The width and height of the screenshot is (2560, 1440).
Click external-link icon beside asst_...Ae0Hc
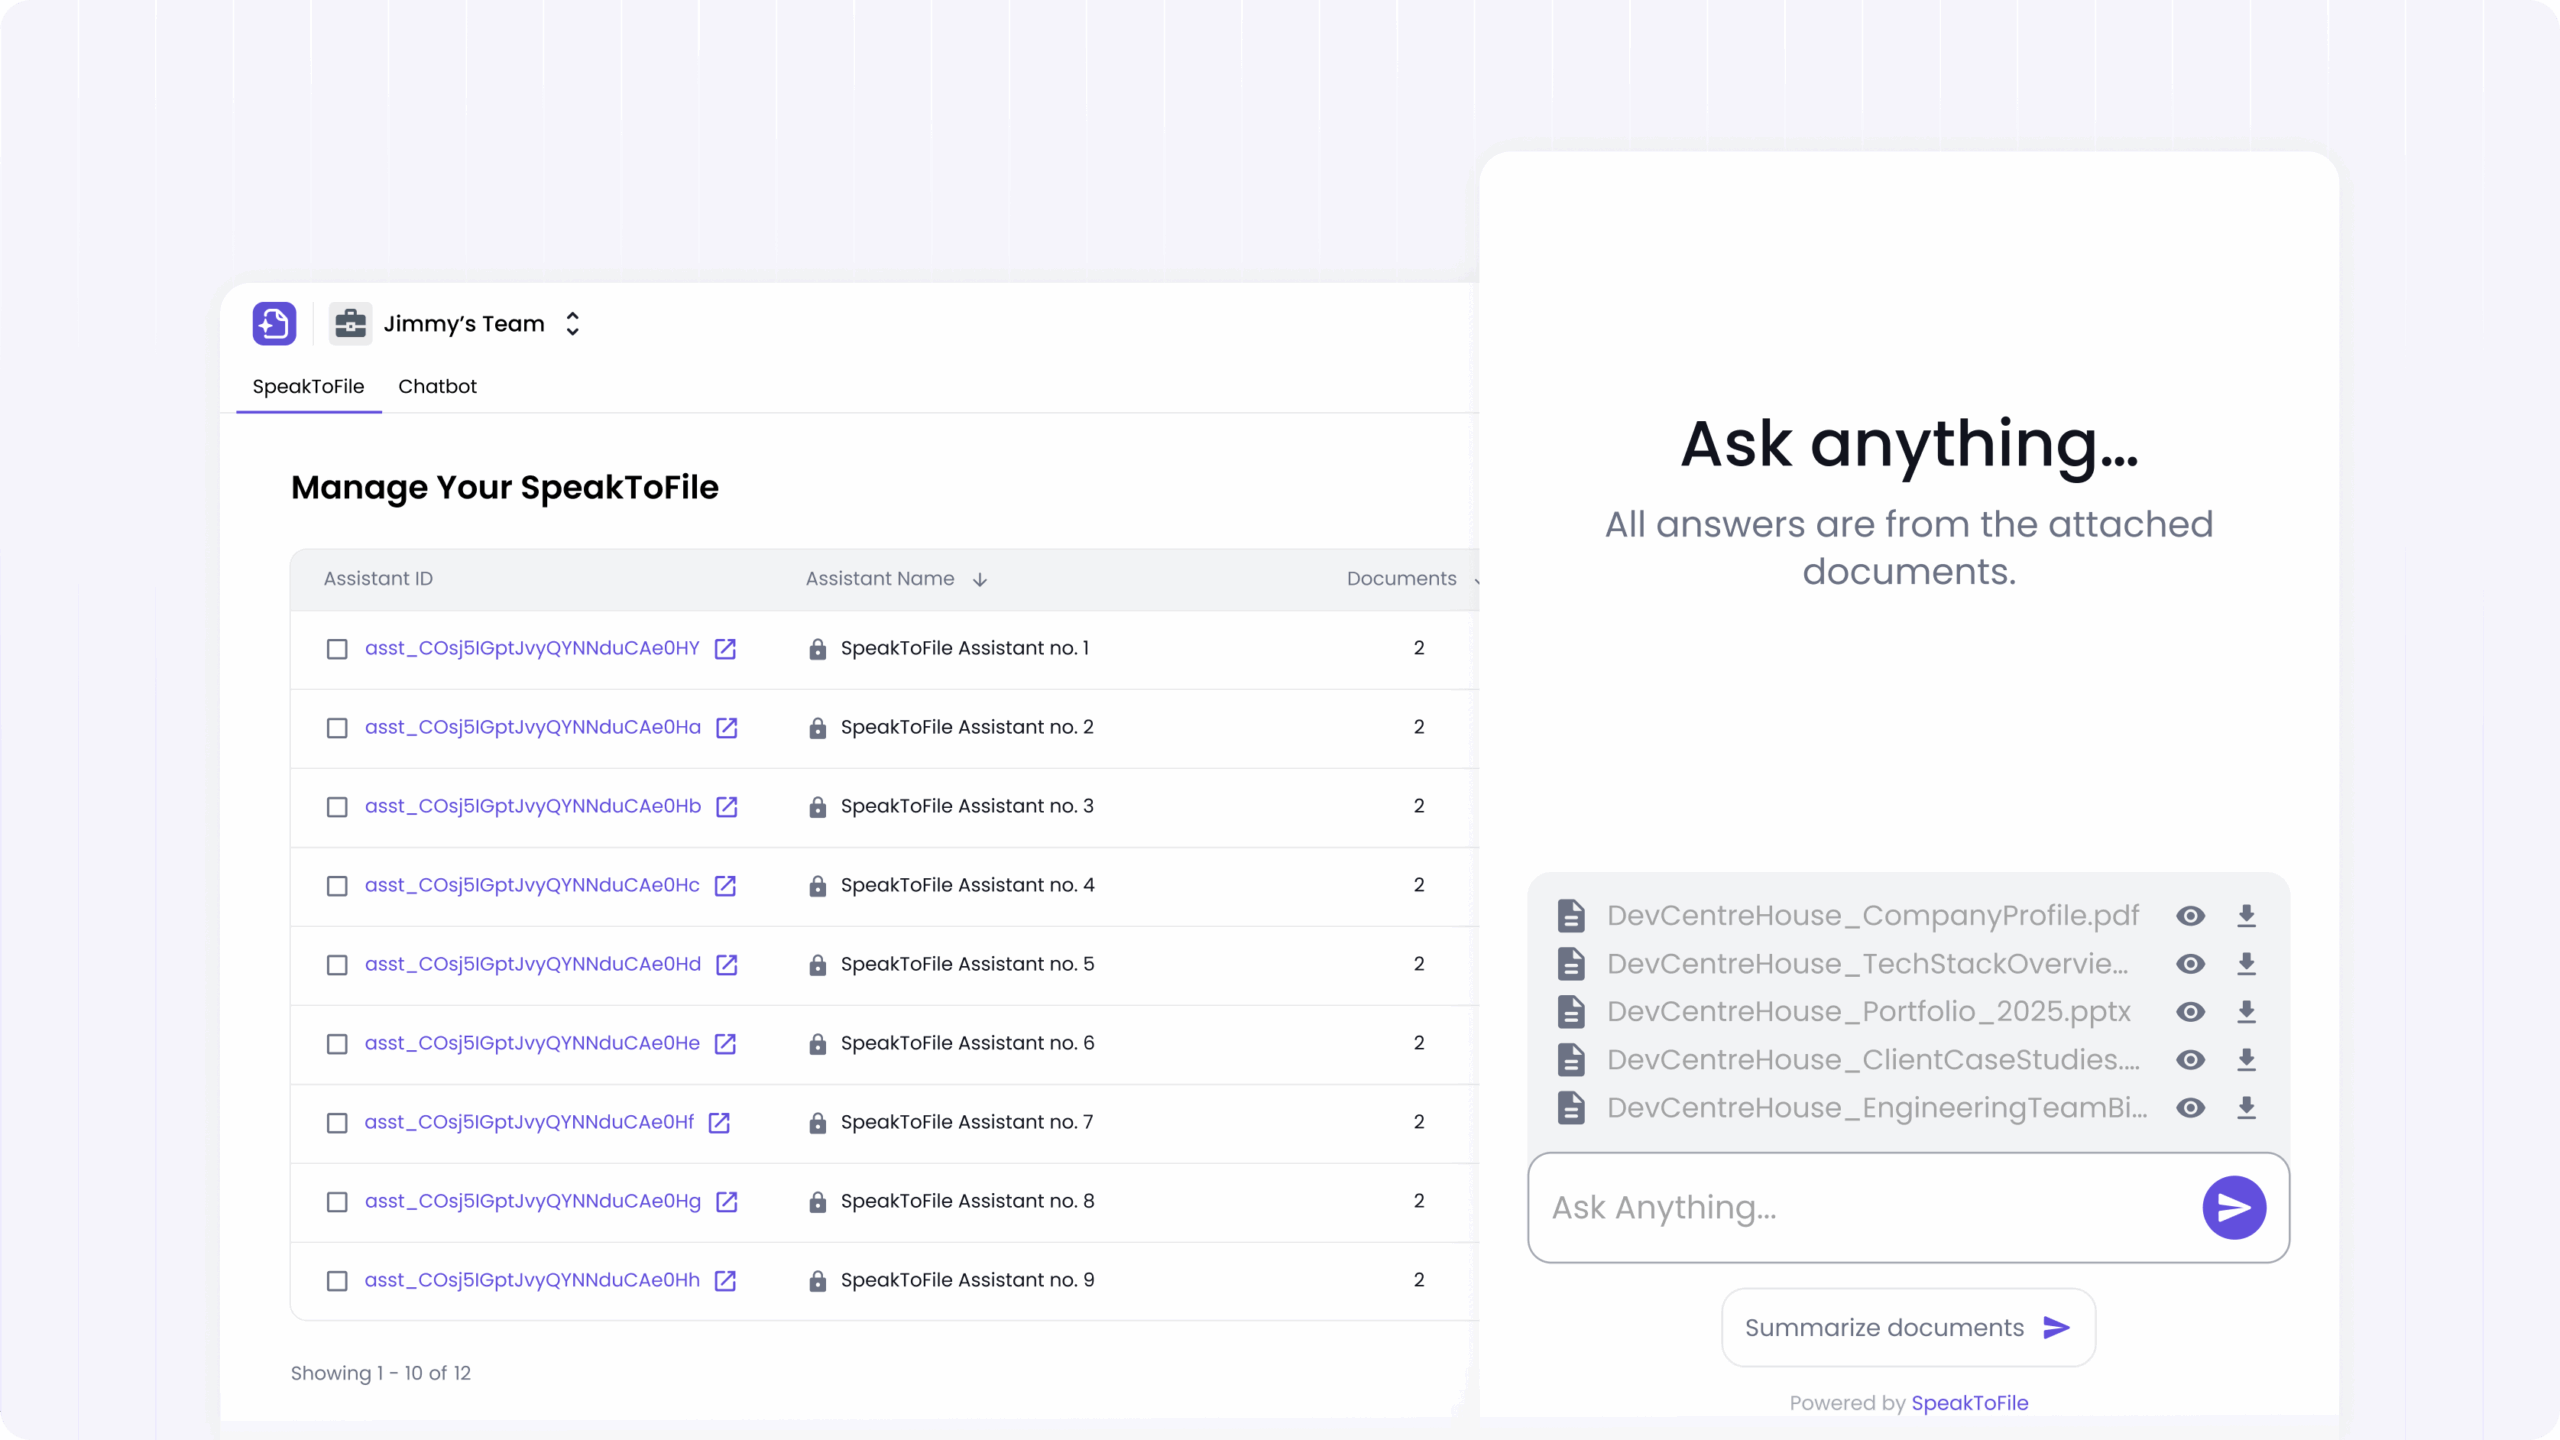click(x=725, y=886)
